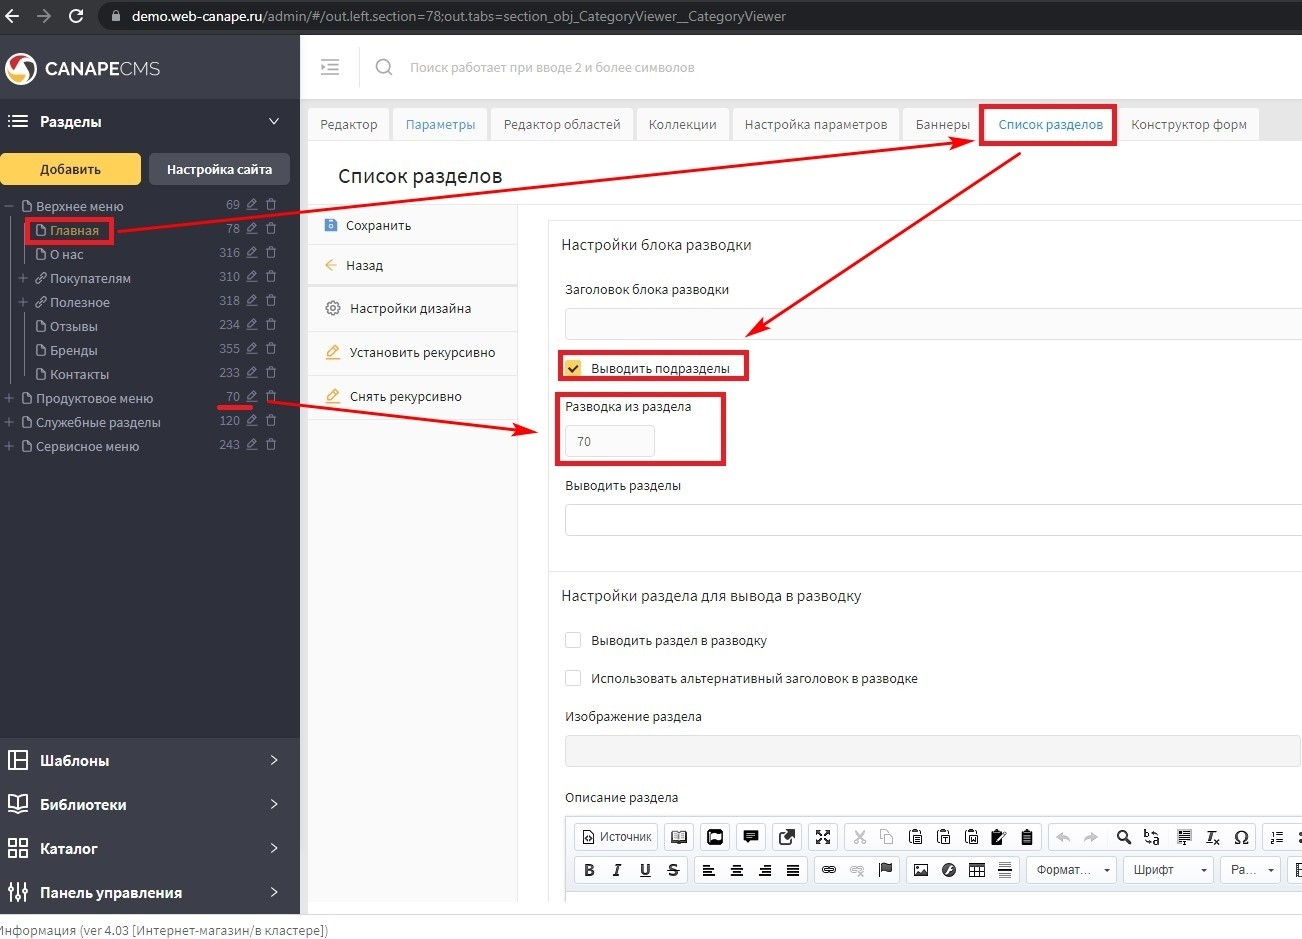Select Бренды in the sections tree

tap(74, 351)
